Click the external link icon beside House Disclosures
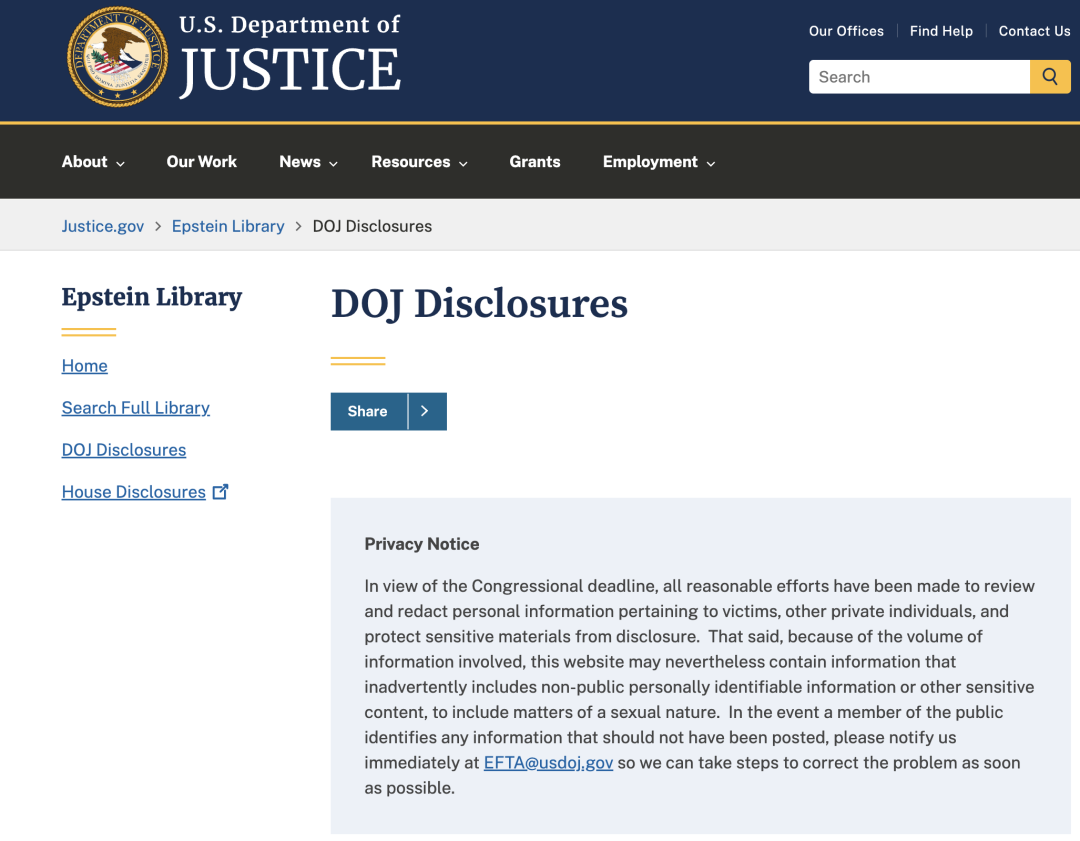Viewport: 1080px width, 841px height. 220,492
